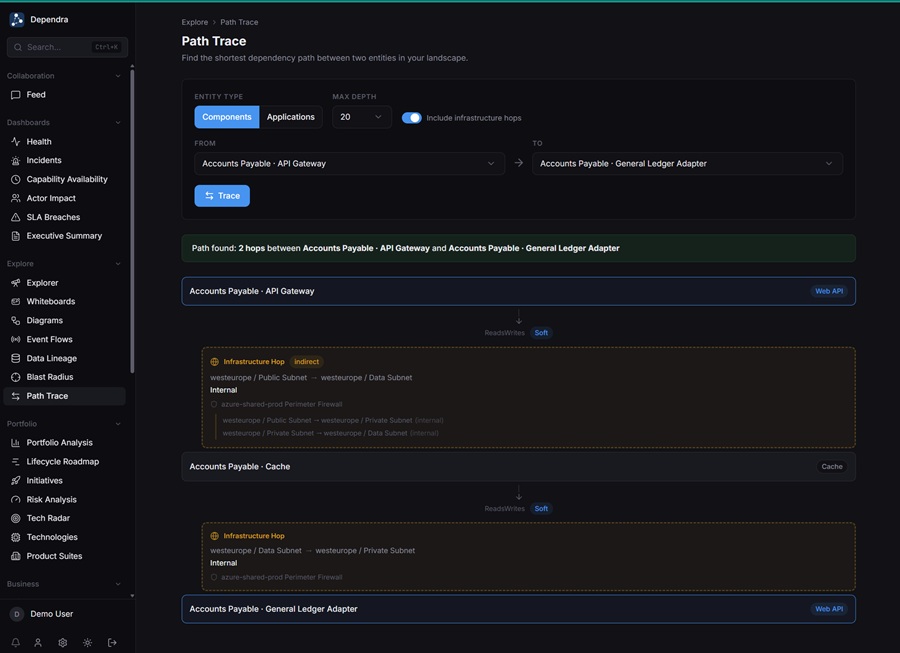Open notifications bell in sidebar footer

[x=15, y=643]
